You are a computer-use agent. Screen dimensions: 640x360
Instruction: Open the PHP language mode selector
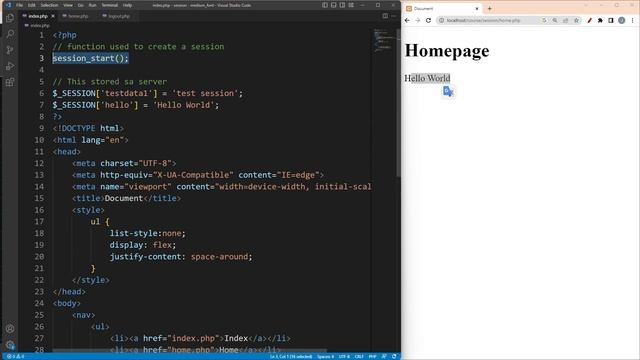372,356
